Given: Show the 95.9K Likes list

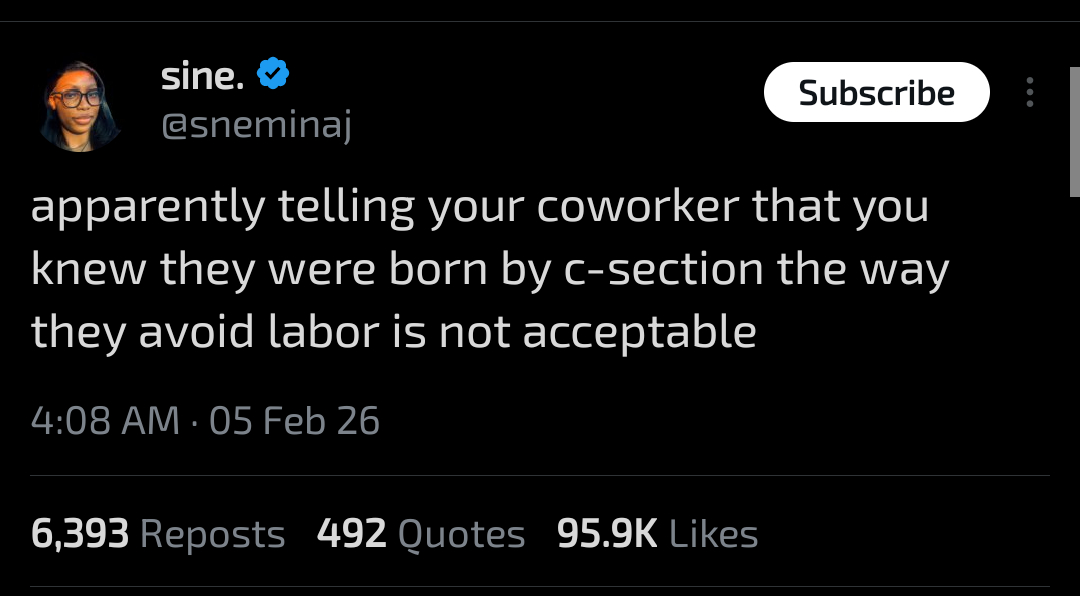Looking at the screenshot, I should click(x=657, y=534).
